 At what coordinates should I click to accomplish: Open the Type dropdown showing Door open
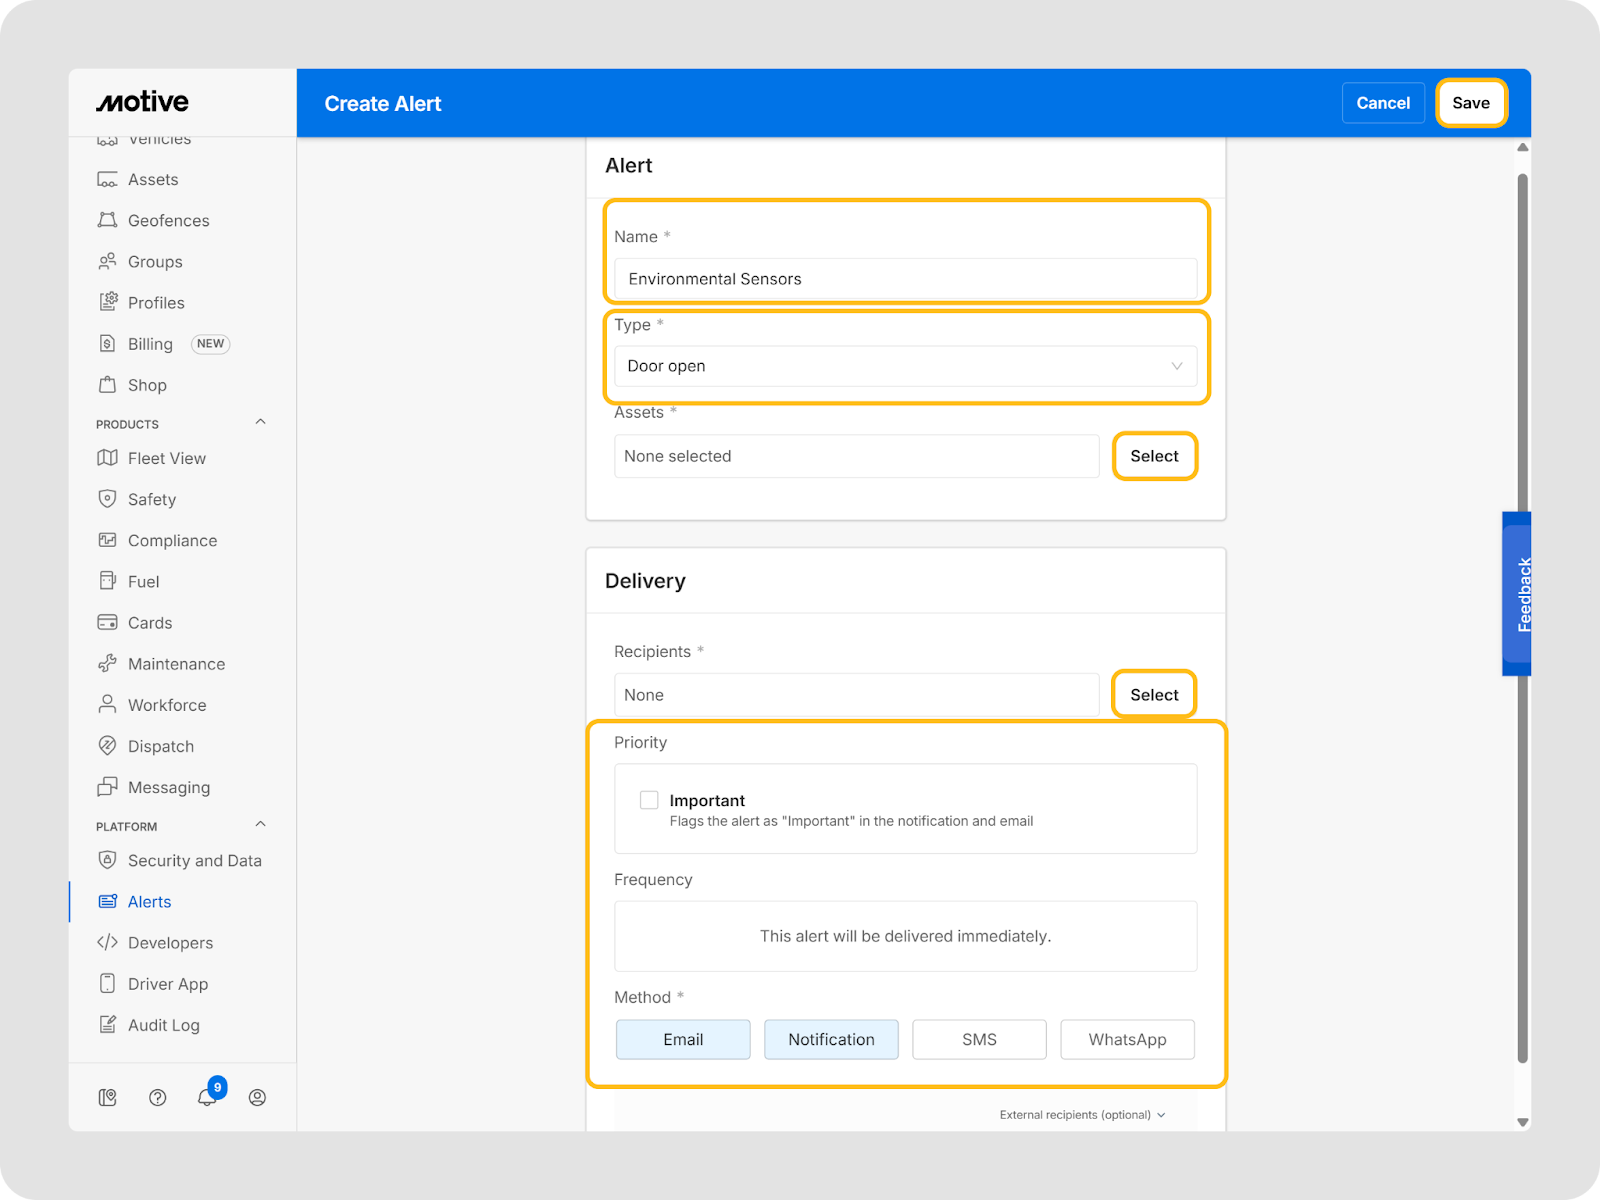pos(905,366)
